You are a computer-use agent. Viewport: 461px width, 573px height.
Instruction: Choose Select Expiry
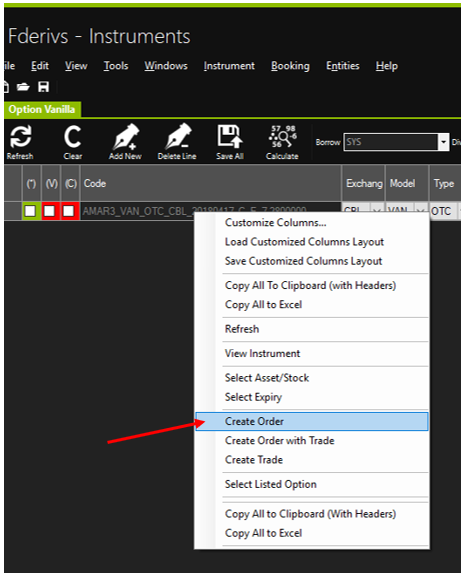(x=253, y=397)
